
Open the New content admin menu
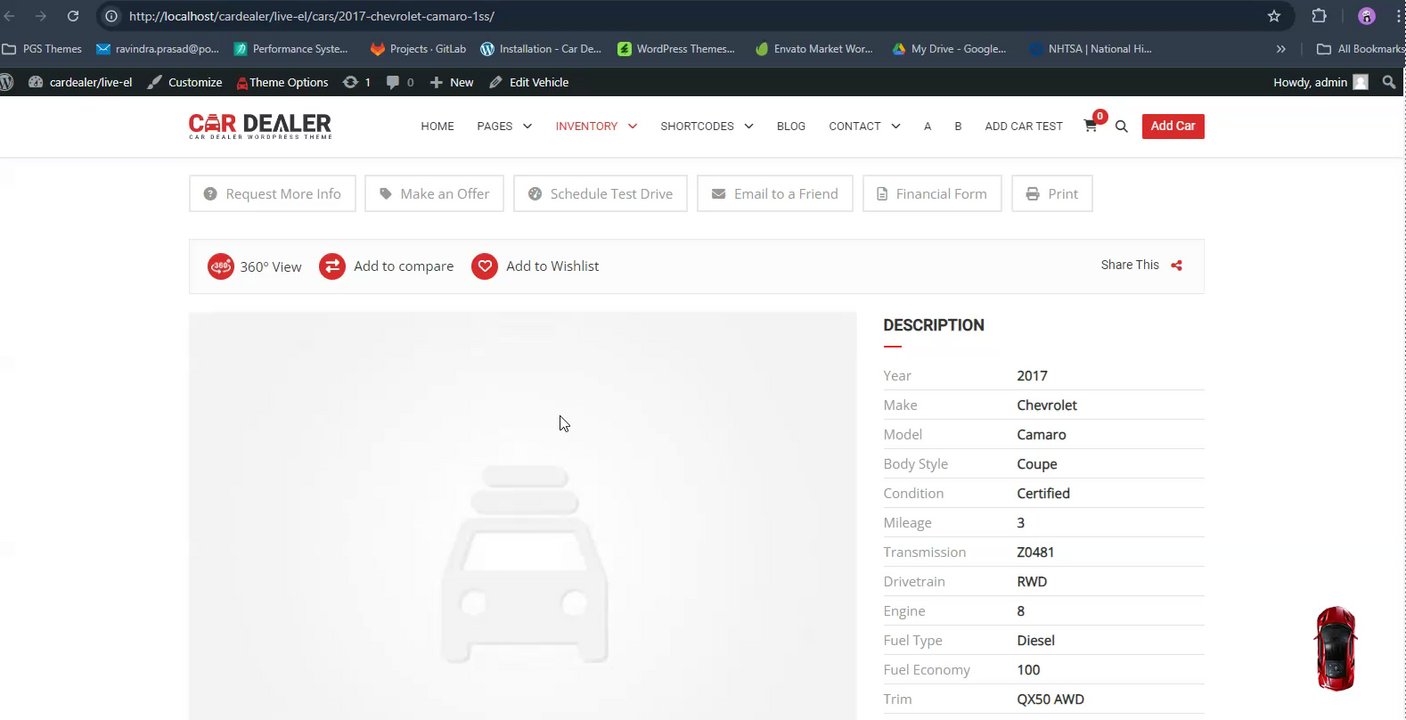452,82
